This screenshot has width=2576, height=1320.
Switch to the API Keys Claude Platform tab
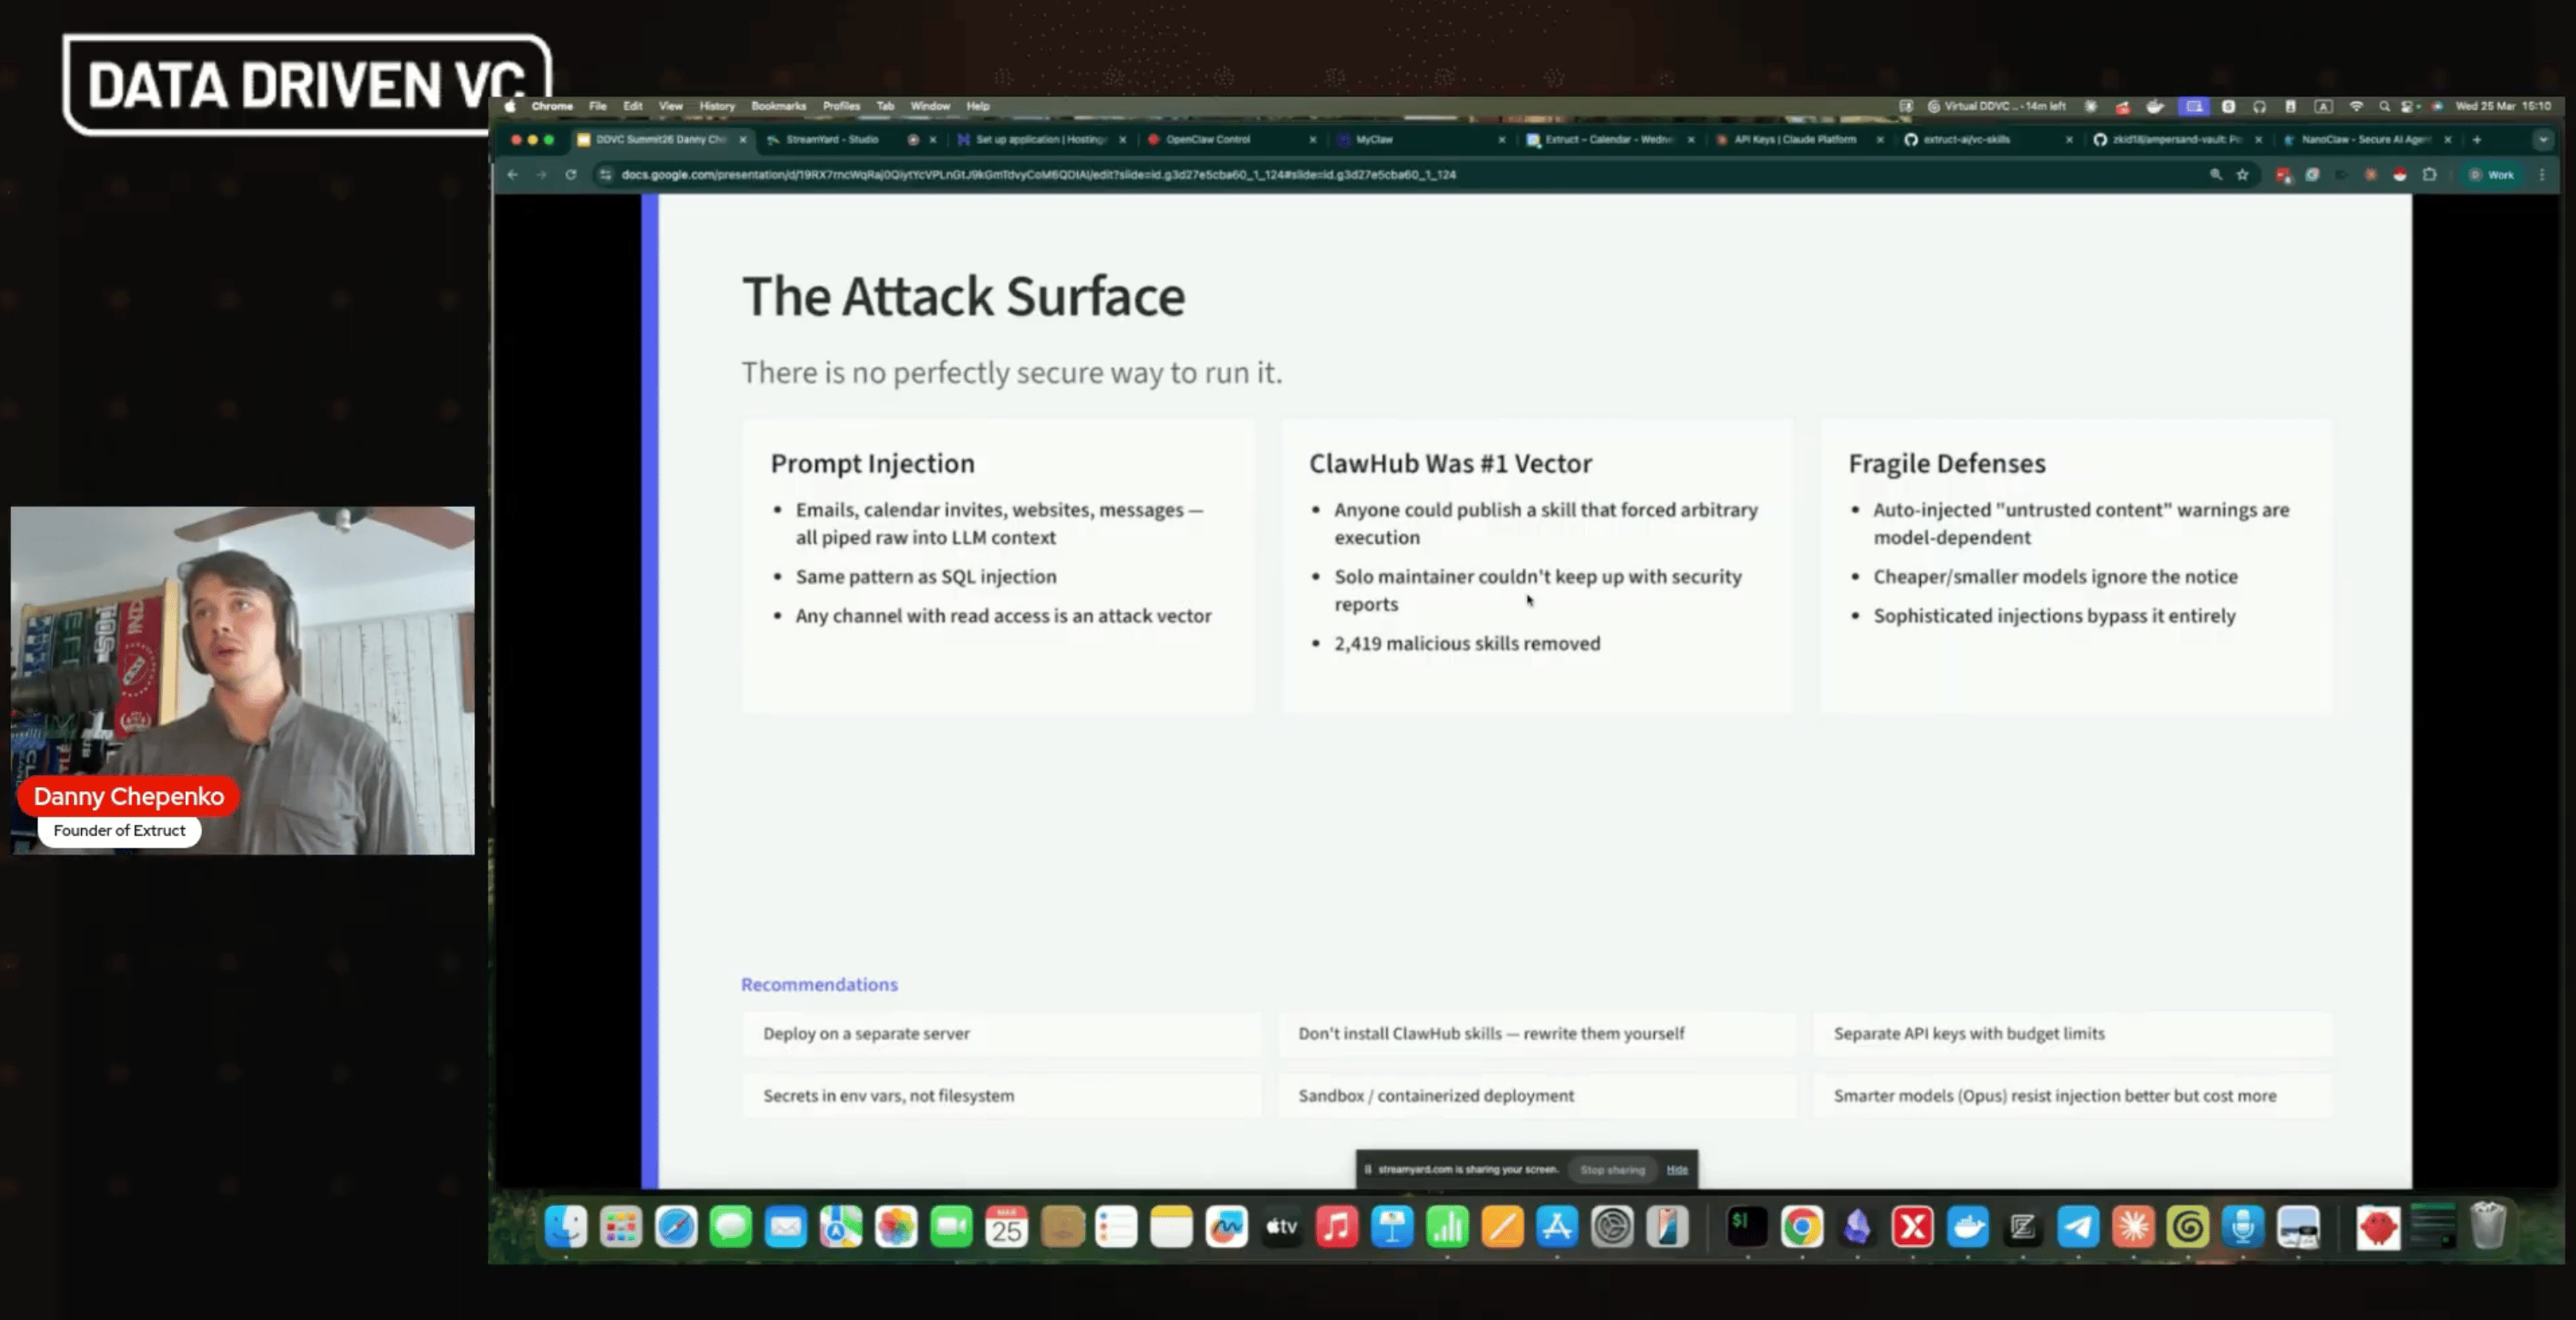[x=1795, y=140]
